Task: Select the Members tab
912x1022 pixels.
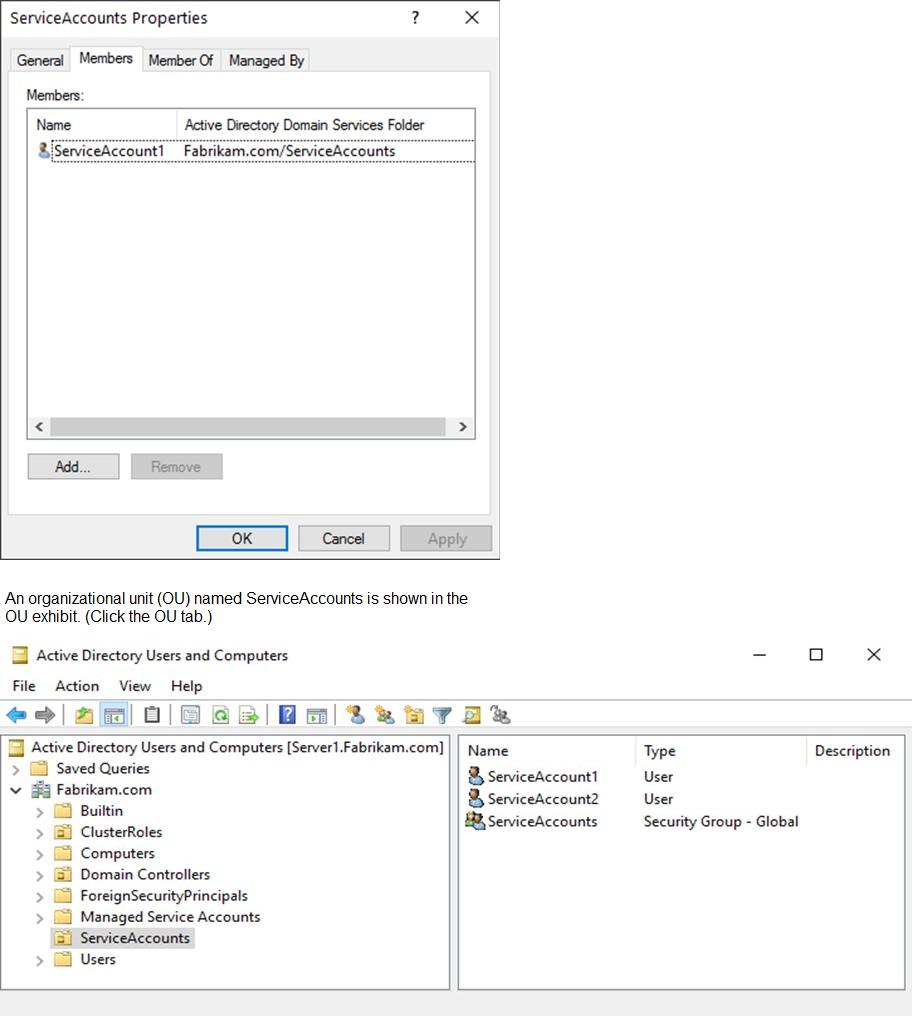Action: click(106, 59)
